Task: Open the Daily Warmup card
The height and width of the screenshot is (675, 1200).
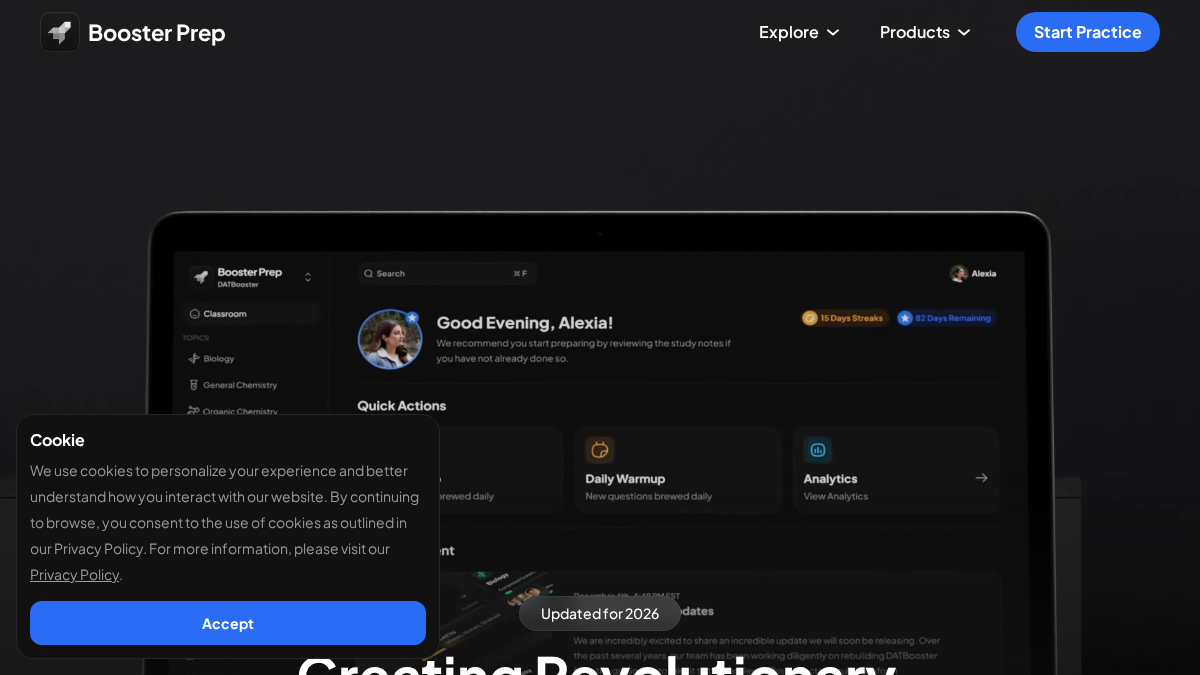Action: 678,470
